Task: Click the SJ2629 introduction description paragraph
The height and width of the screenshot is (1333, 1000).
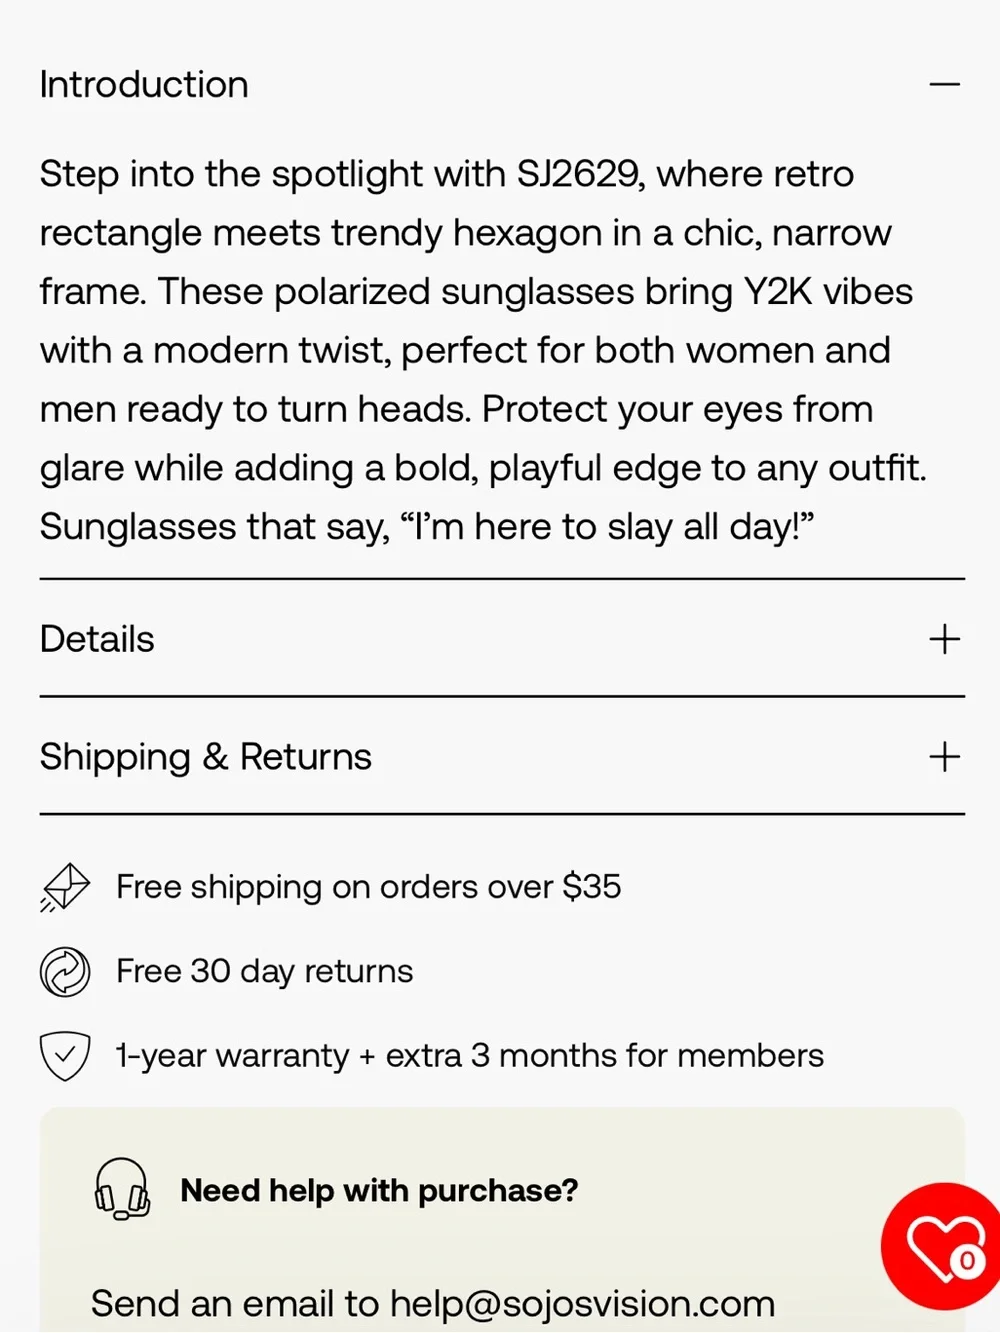Action: (x=483, y=350)
